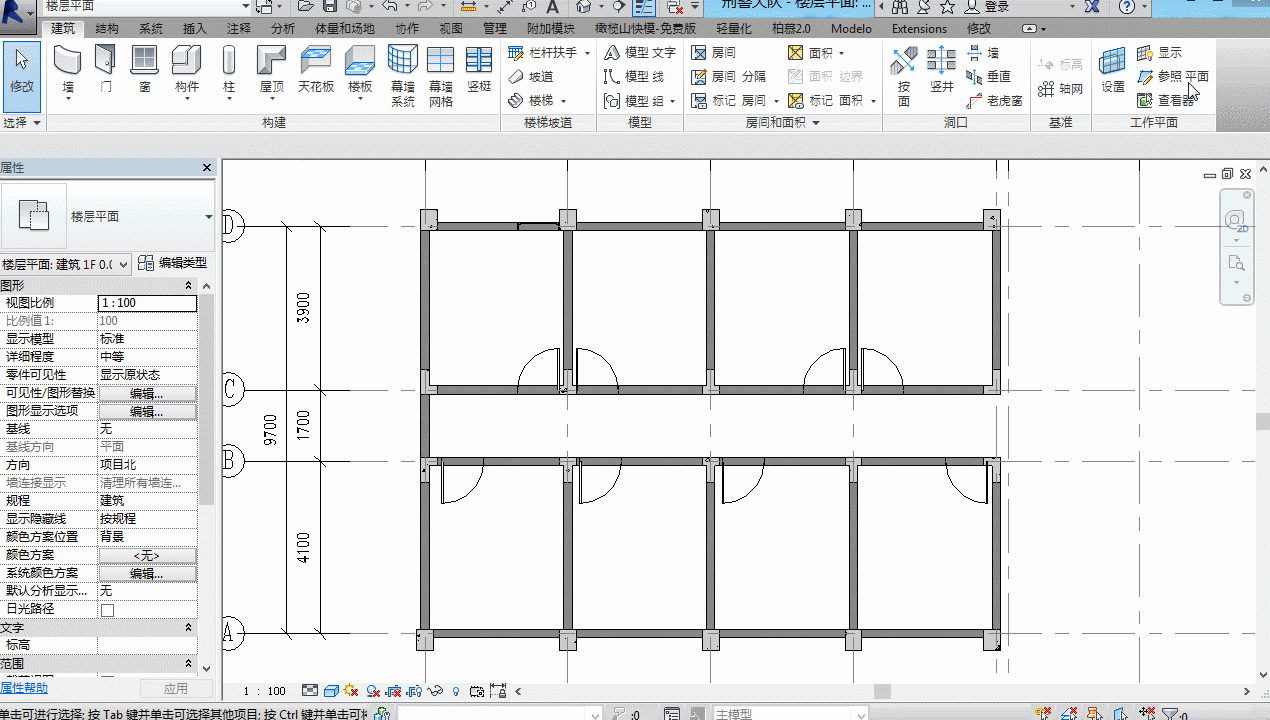
Task: Click 编辑 button for 可见性/图形替换
Action: 147,394
